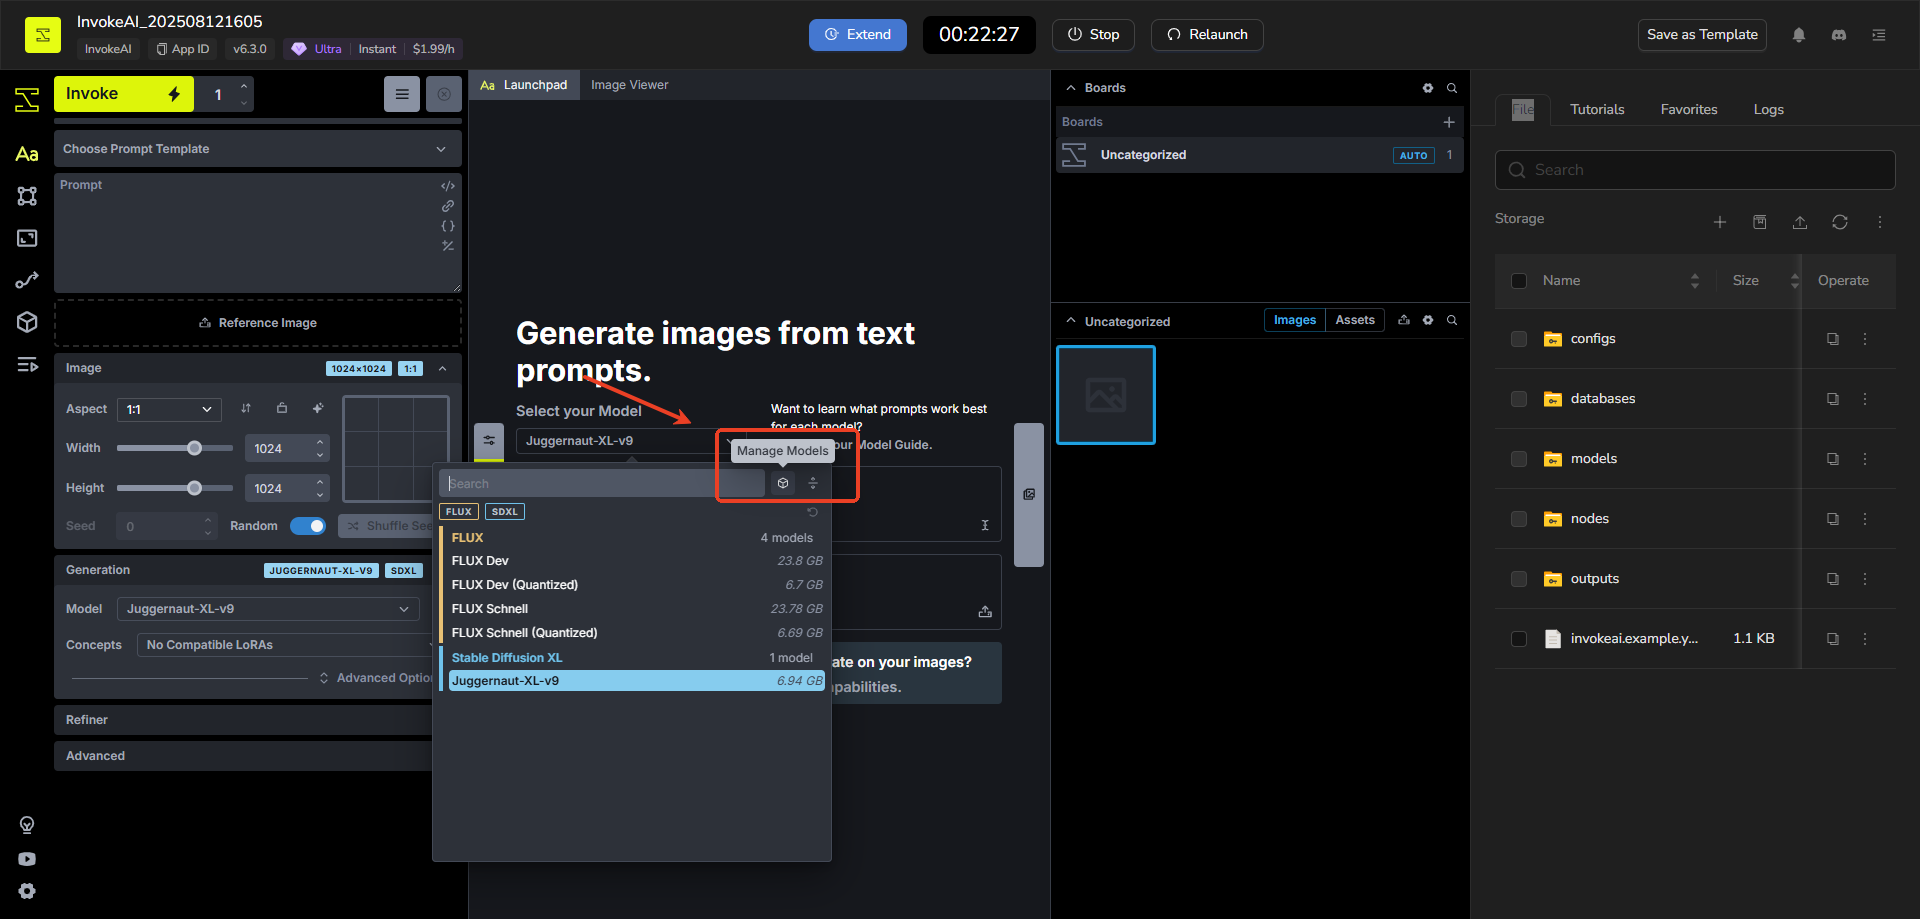The image size is (1920, 919).
Task: Add a new board with plus icon
Action: [1449, 122]
